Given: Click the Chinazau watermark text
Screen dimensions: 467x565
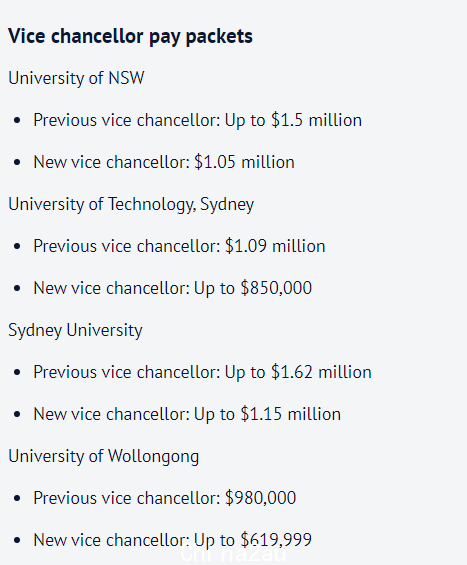Looking at the screenshot, I should click(234, 553).
